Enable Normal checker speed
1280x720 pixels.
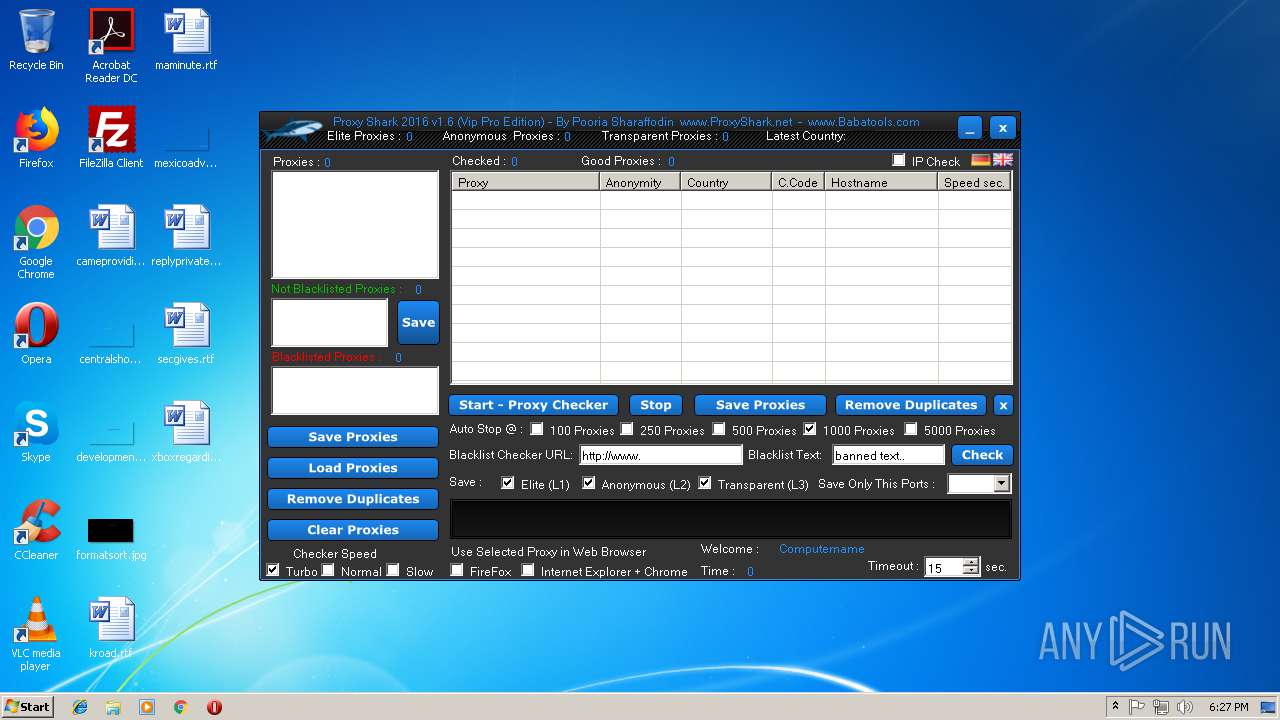coord(328,570)
